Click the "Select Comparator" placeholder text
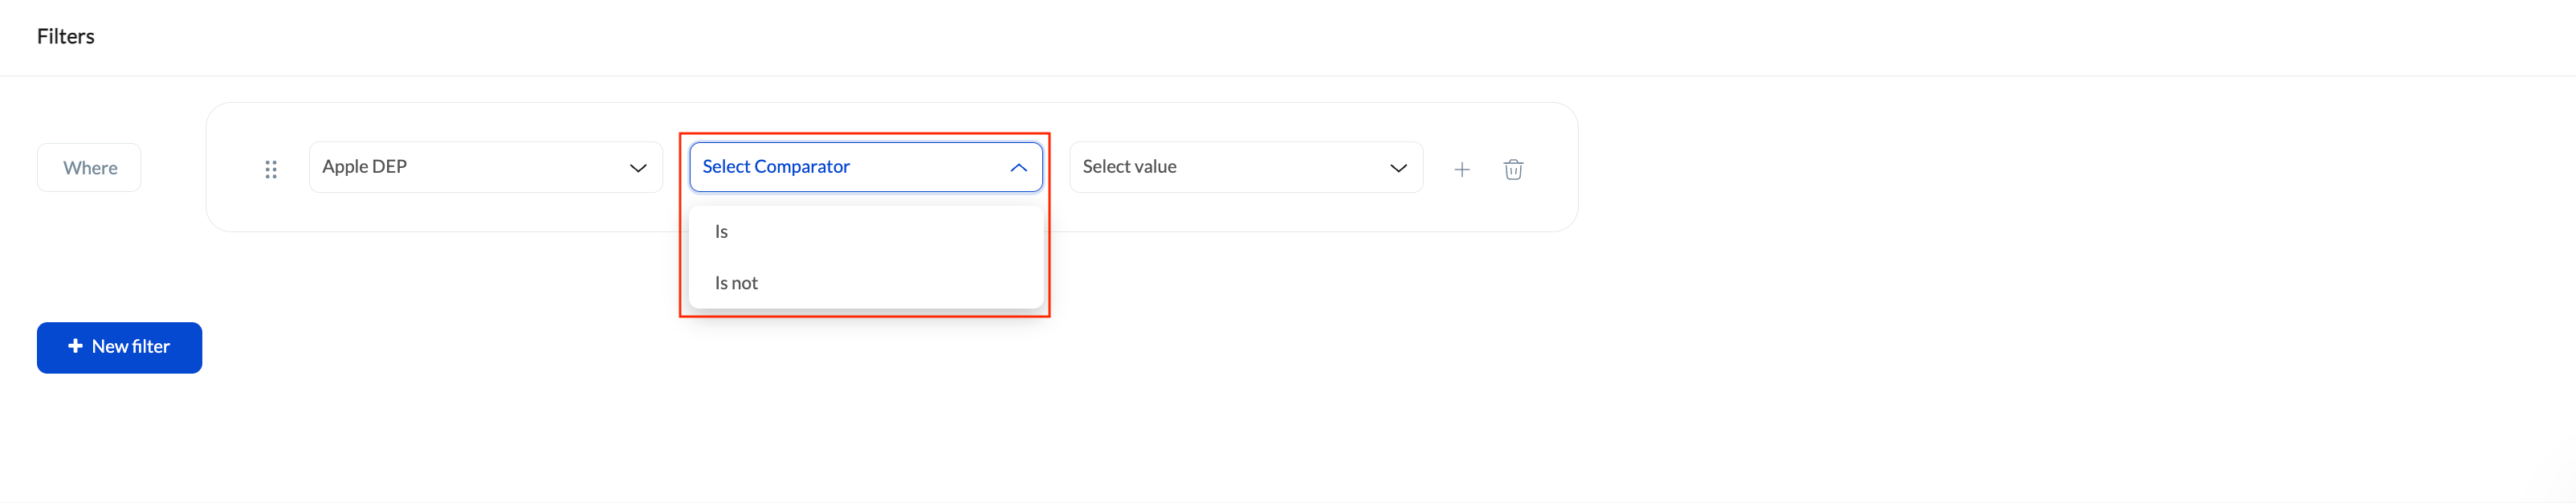Viewport: 2576px width, 503px height. pos(776,167)
